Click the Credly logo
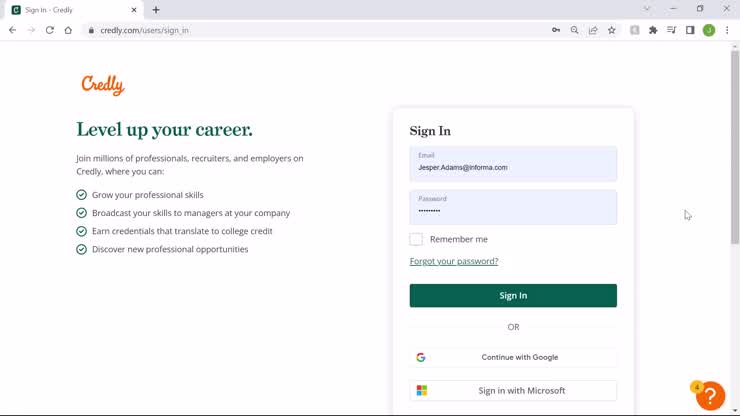Viewport: 740px width, 416px height. click(x=103, y=85)
